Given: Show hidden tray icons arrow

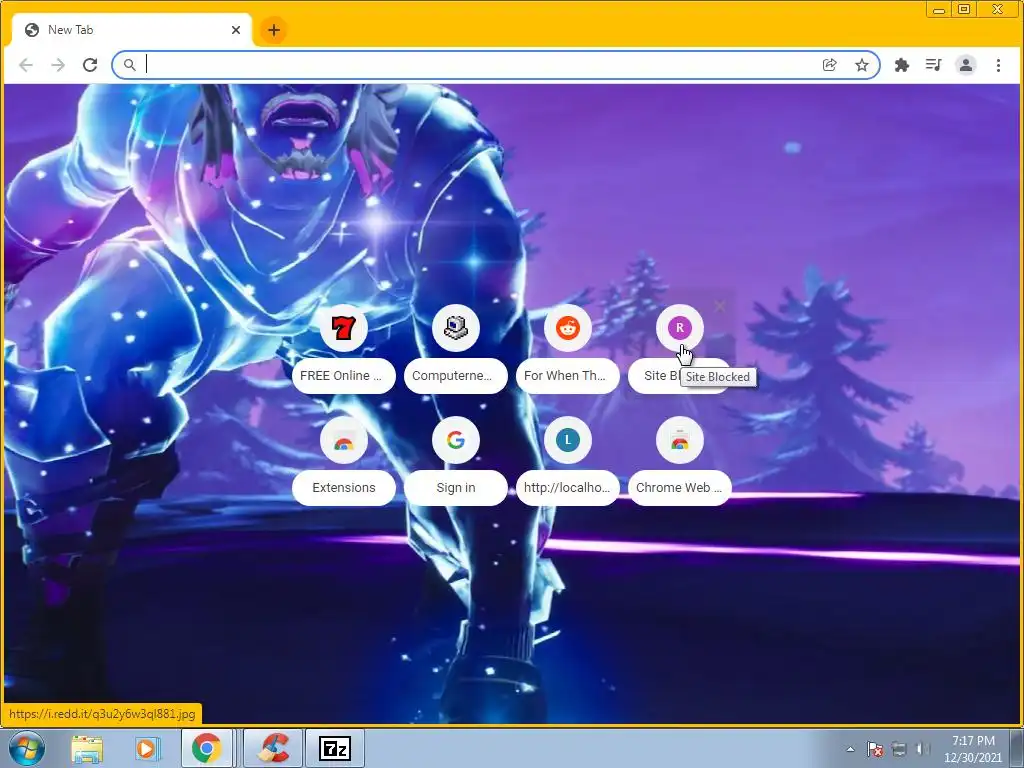Looking at the screenshot, I should (x=850, y=749).
